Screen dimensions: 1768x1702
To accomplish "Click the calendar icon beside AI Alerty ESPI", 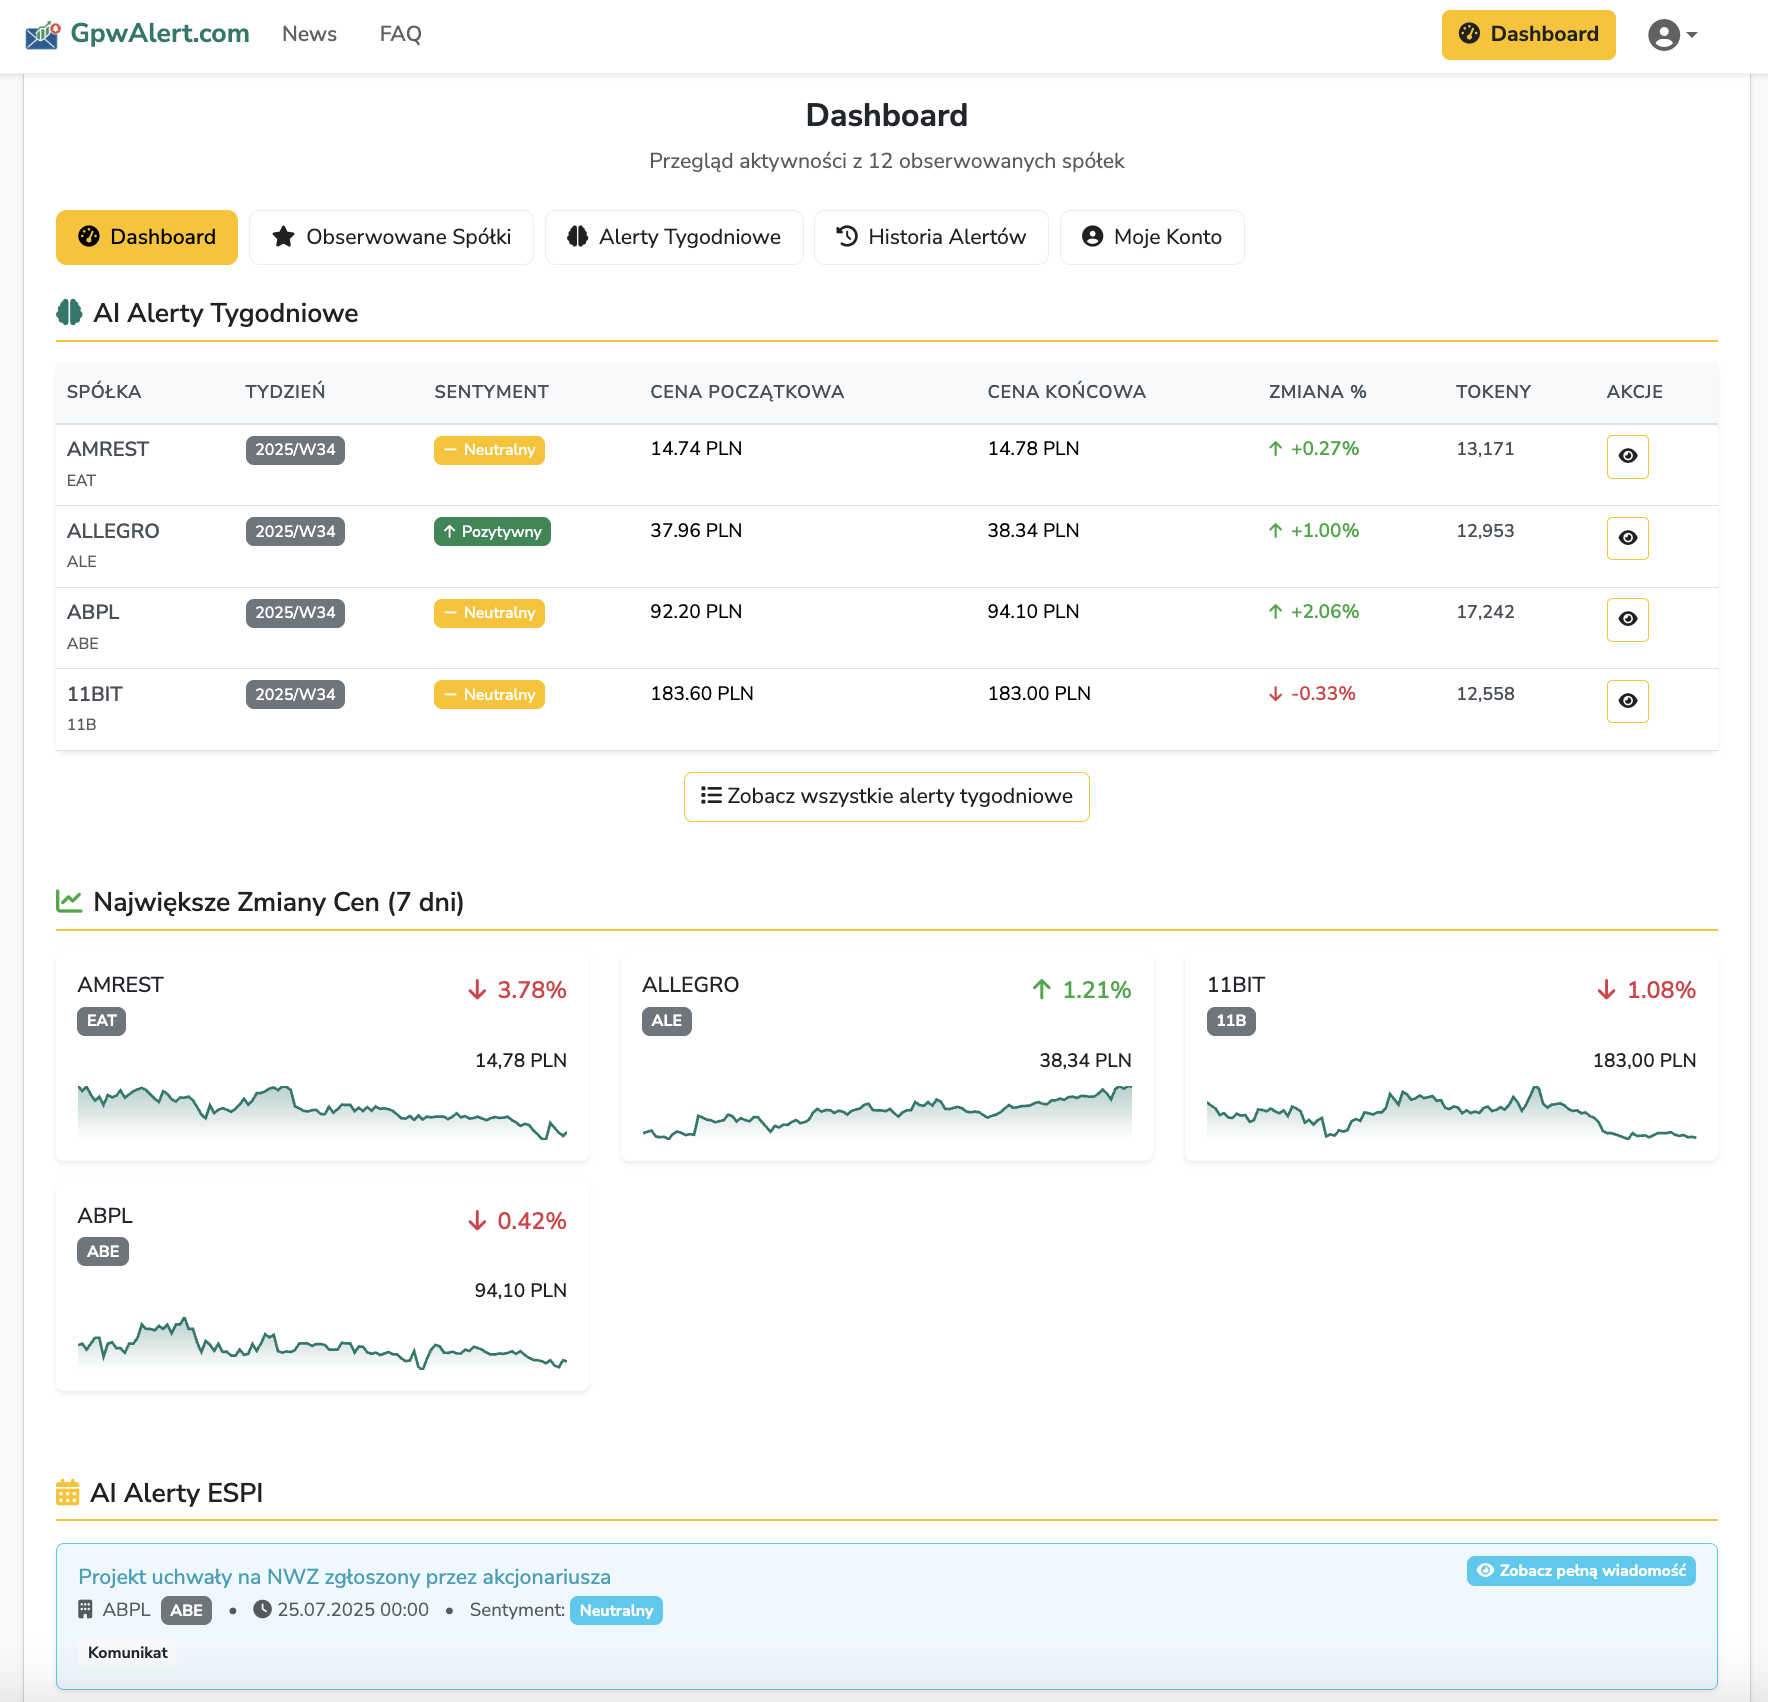I will (68, 1493).
